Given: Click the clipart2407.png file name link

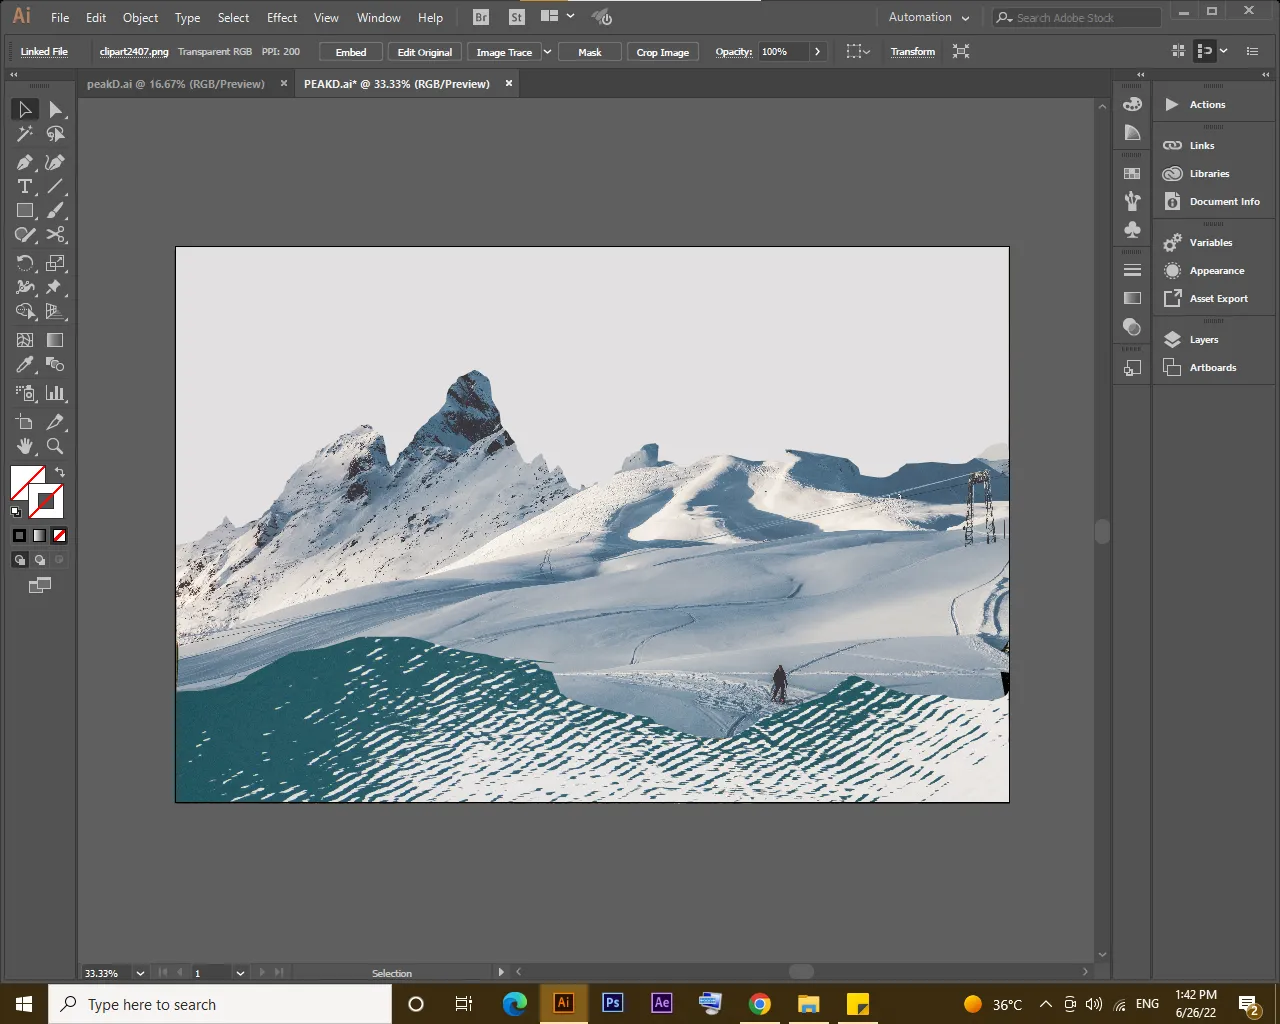Looking at the screenshot, I should click(134, 52).
